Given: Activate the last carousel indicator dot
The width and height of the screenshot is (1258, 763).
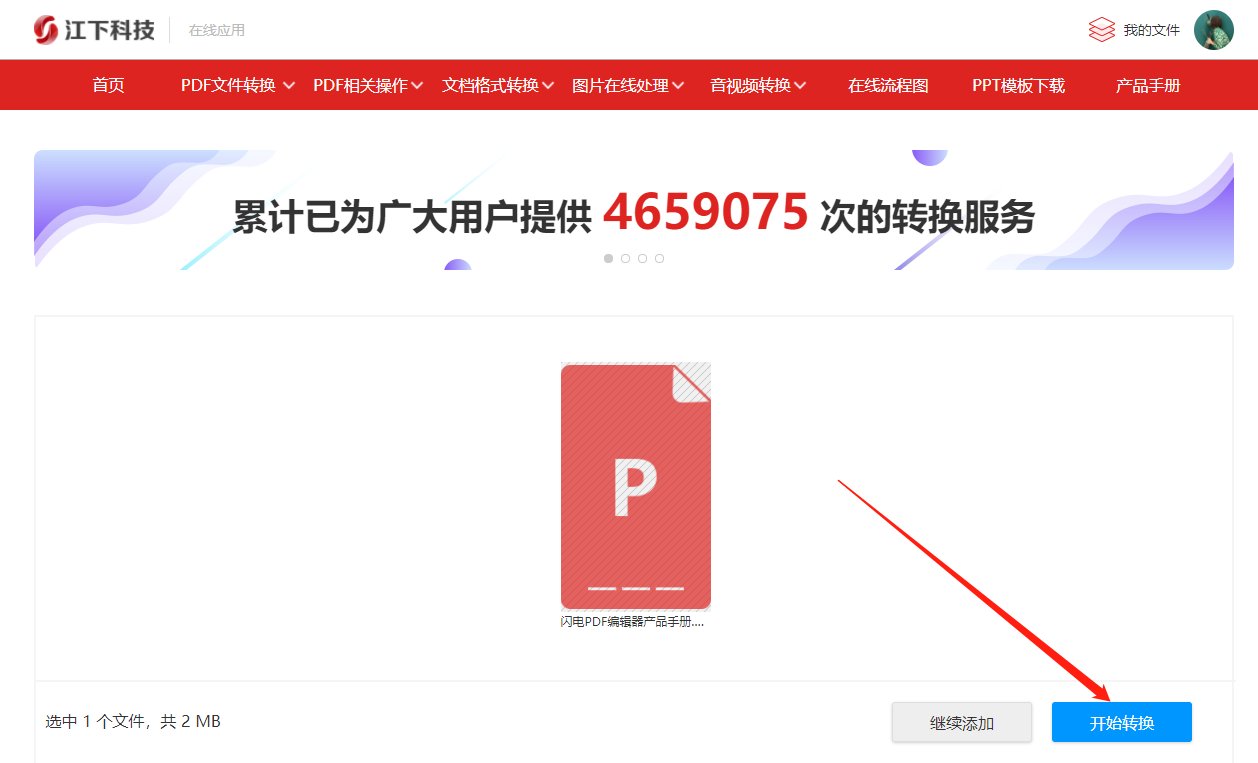Looking at the screenshot, I should tap(659, 258).
